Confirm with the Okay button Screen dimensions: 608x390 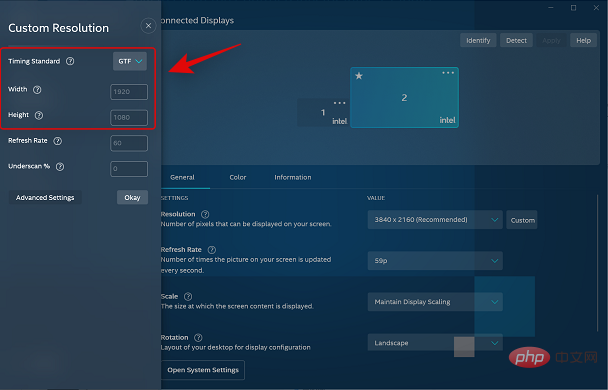(132, 197)
